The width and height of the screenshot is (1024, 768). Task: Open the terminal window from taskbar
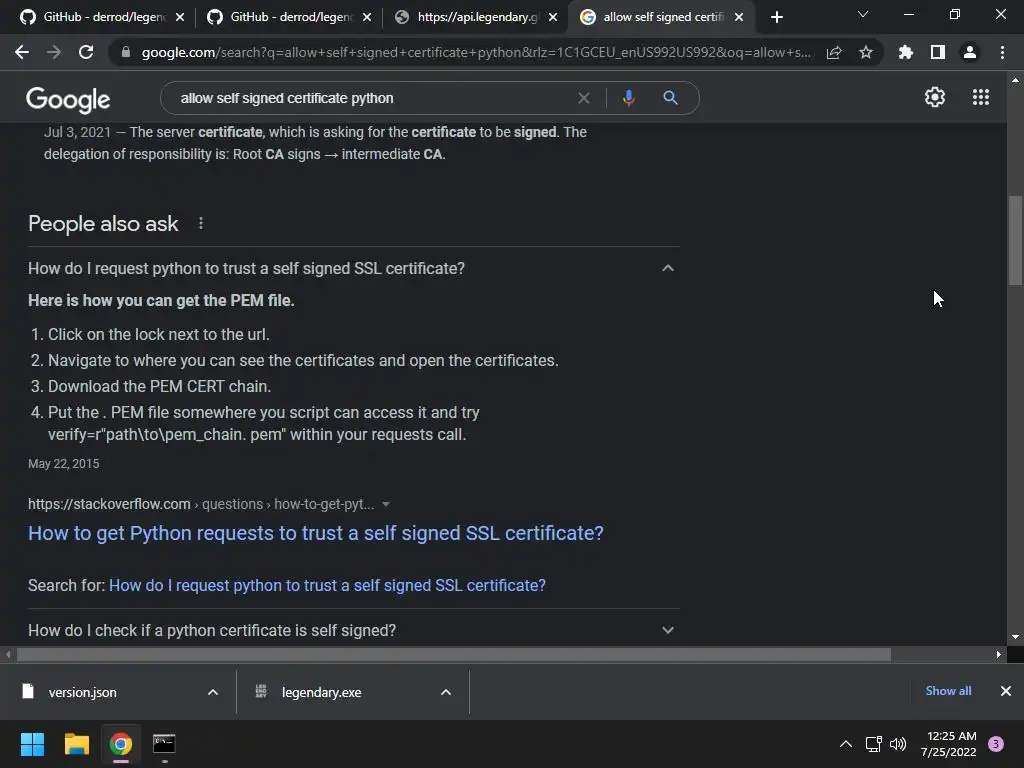(164, 744)
